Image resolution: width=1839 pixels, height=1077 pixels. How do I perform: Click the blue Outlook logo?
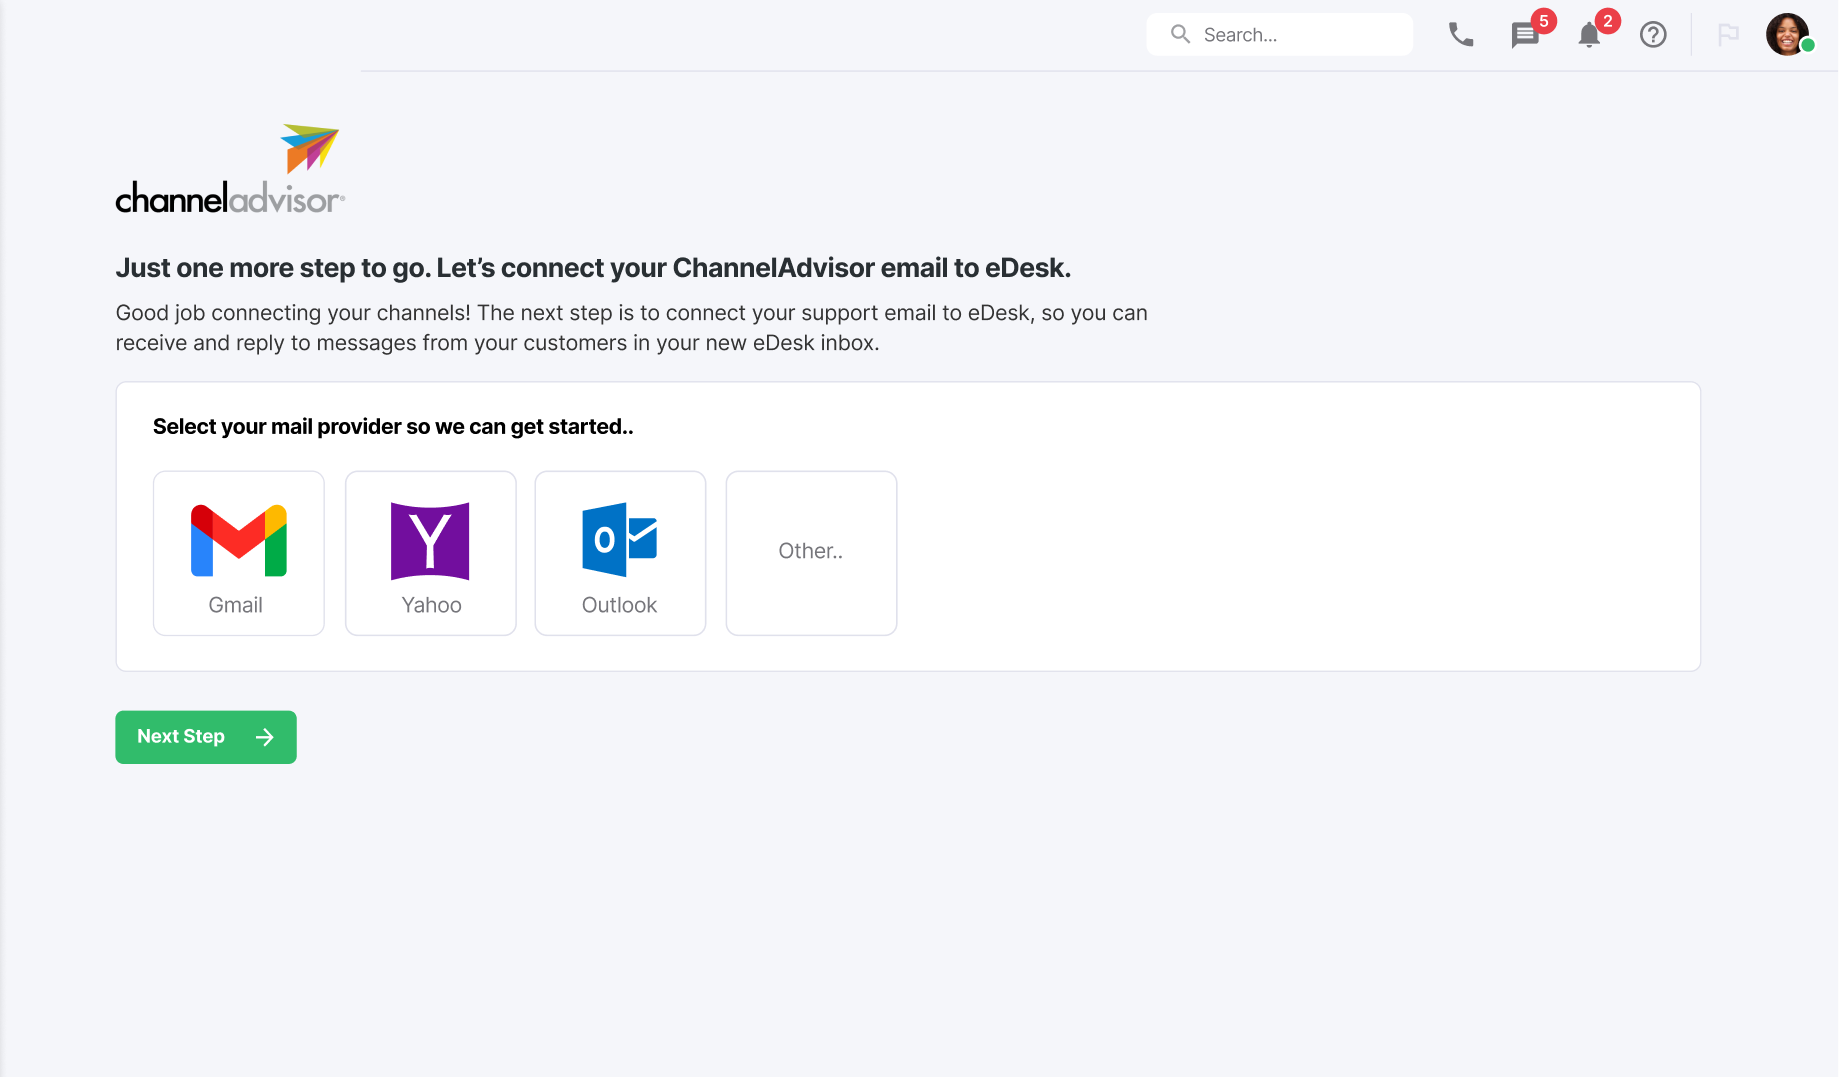(x=620, y=540)
